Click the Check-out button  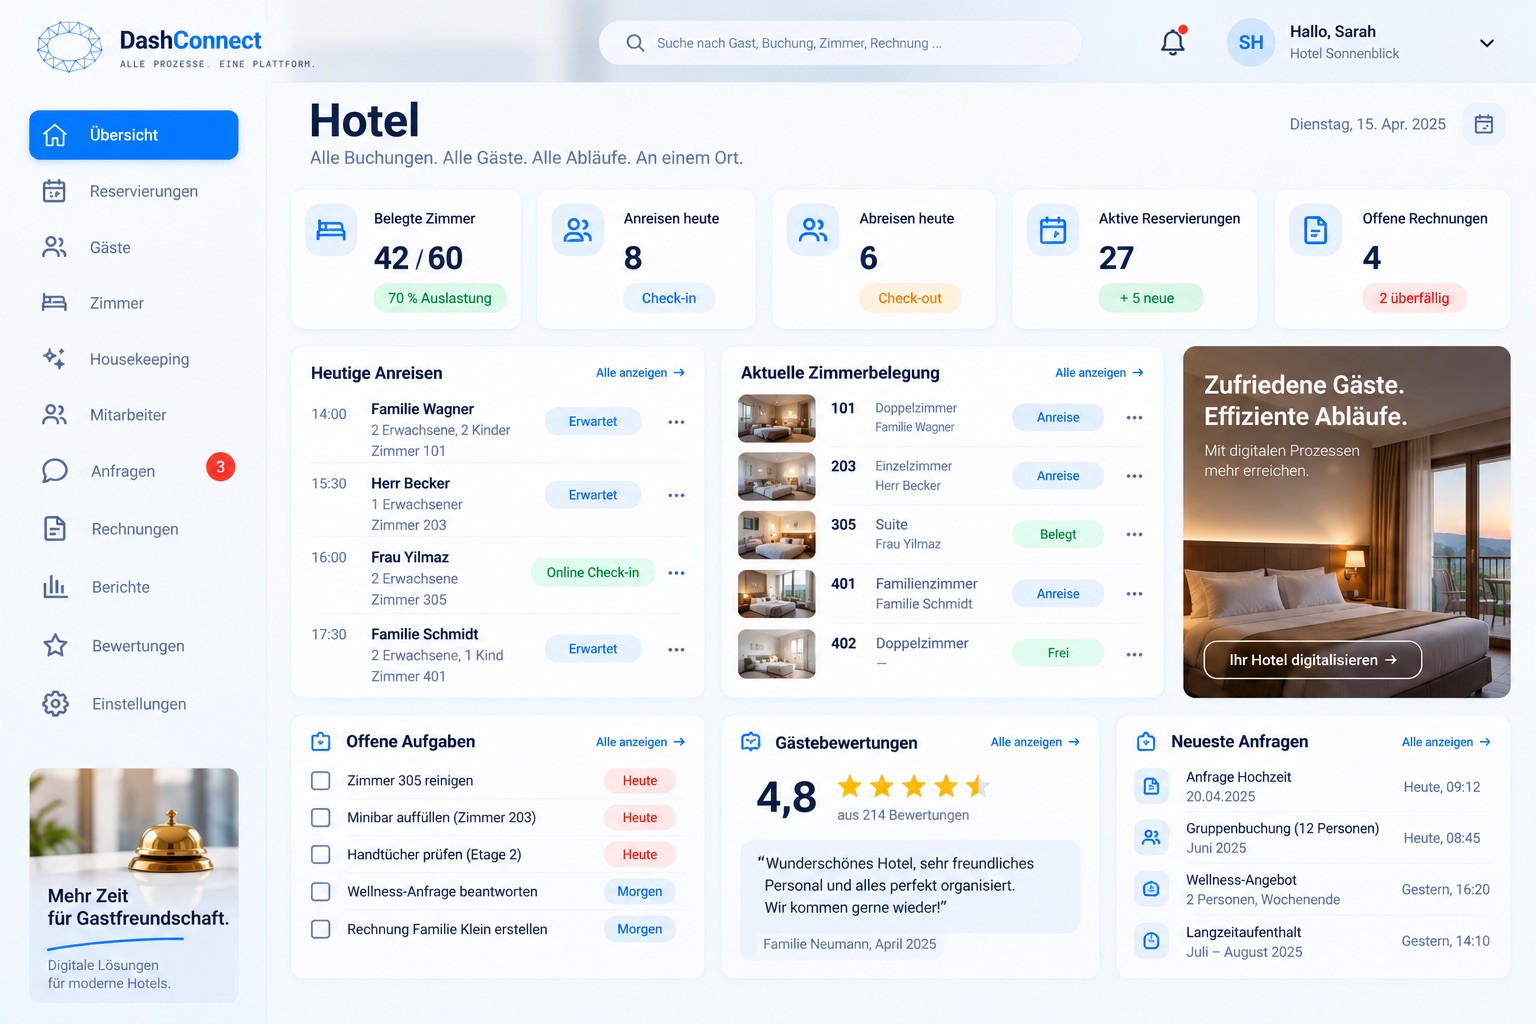[x=910, y=298]
